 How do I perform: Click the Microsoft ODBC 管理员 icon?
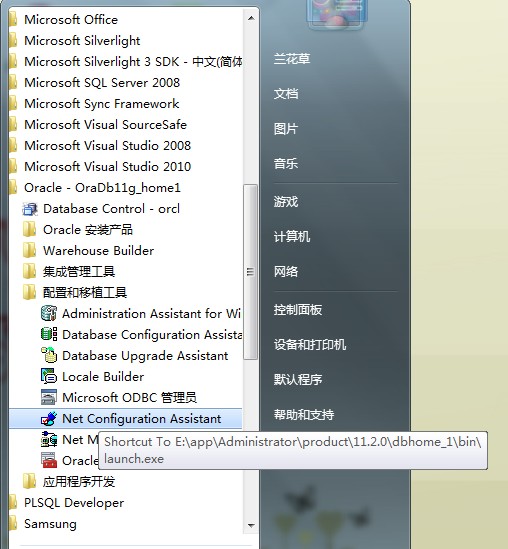(49, 397)
